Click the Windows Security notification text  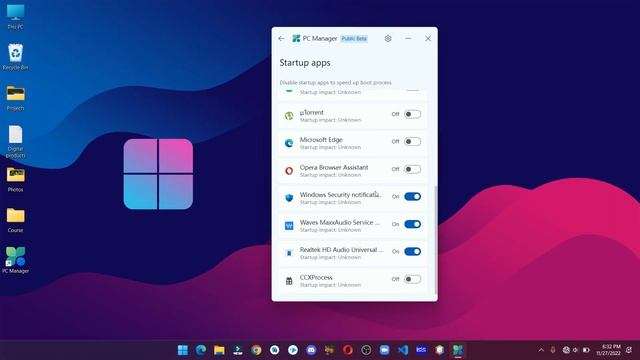(340, 195)
